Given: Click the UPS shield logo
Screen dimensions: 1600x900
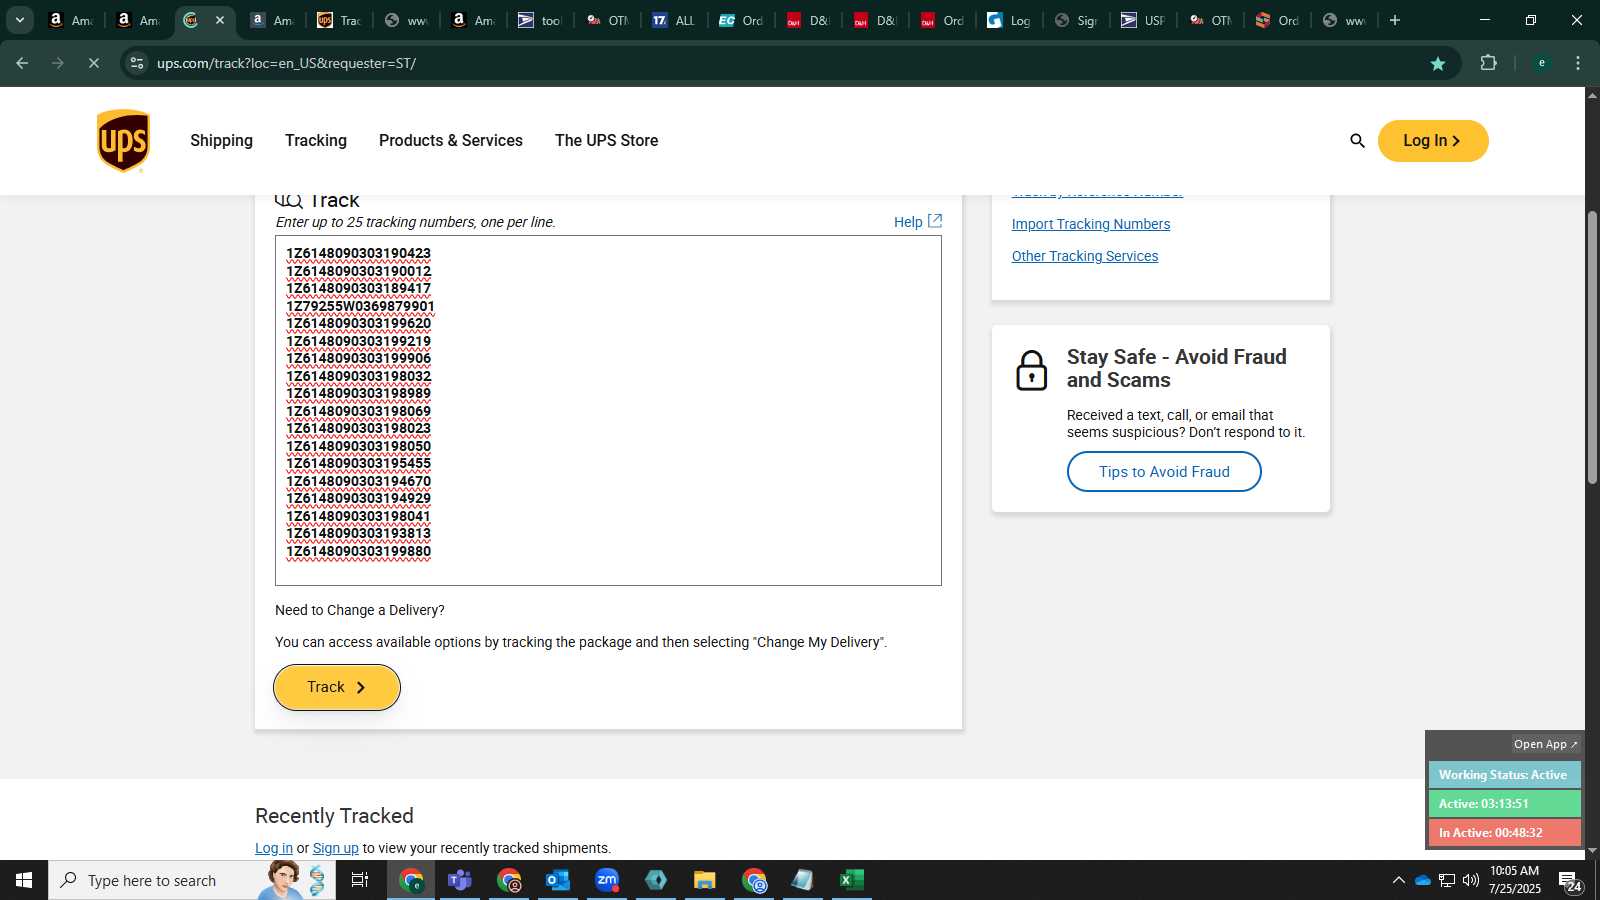Looking at the screenshot, I should point(123,141).
